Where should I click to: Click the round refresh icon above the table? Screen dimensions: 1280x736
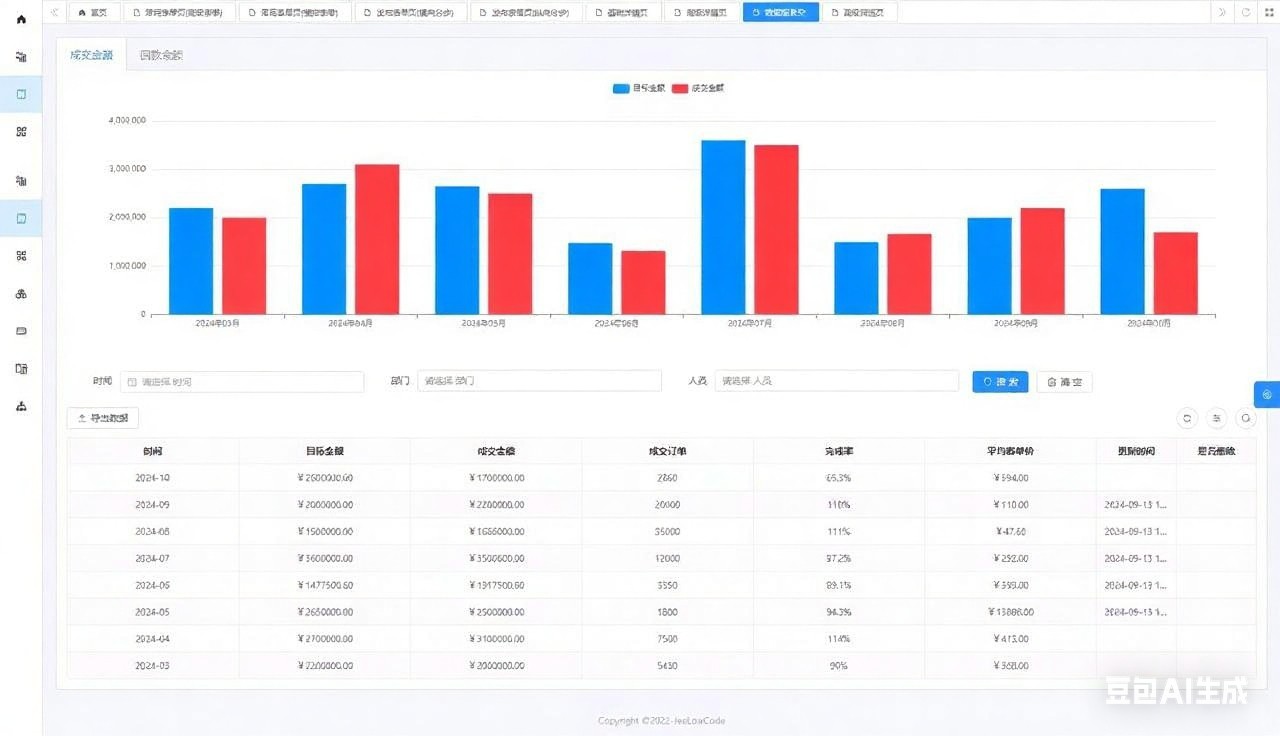click(1187, 419)
